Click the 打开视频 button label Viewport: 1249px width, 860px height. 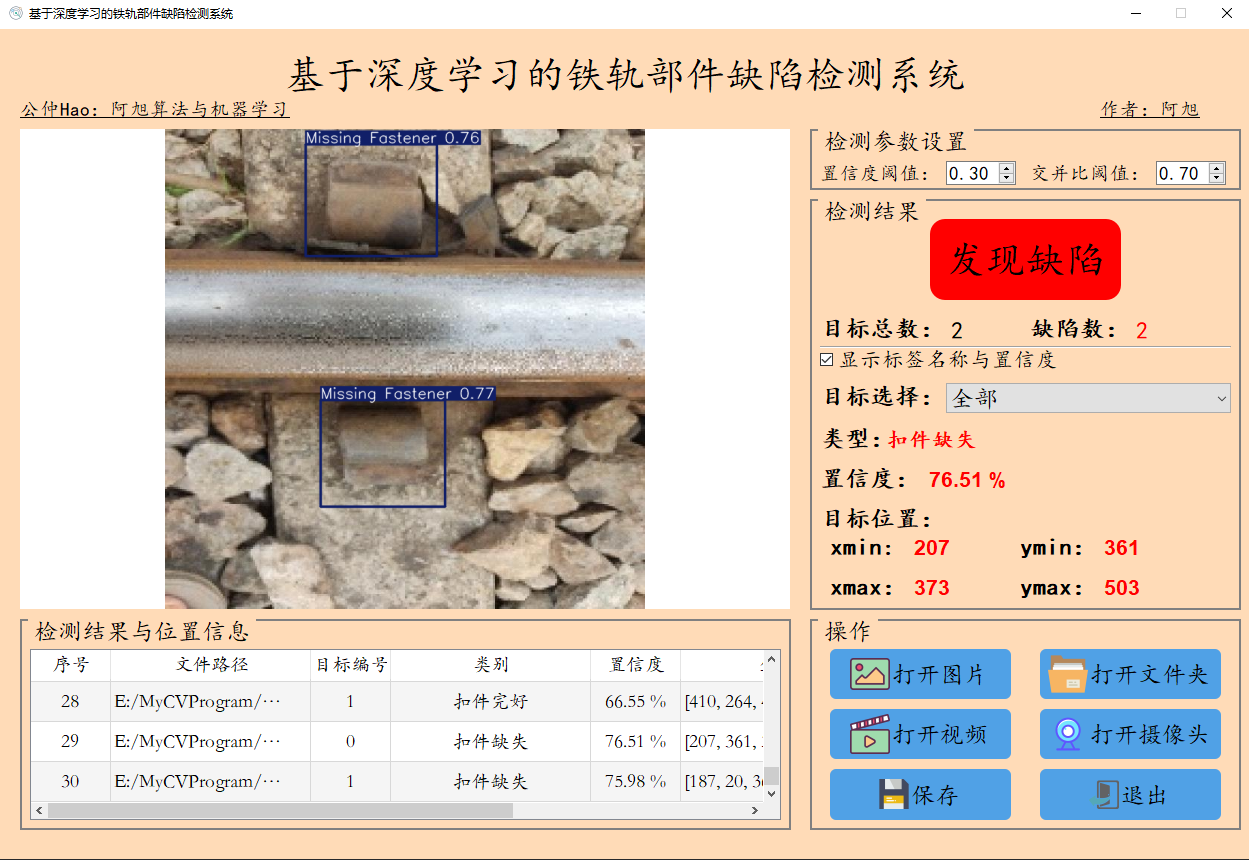[939, 735]
